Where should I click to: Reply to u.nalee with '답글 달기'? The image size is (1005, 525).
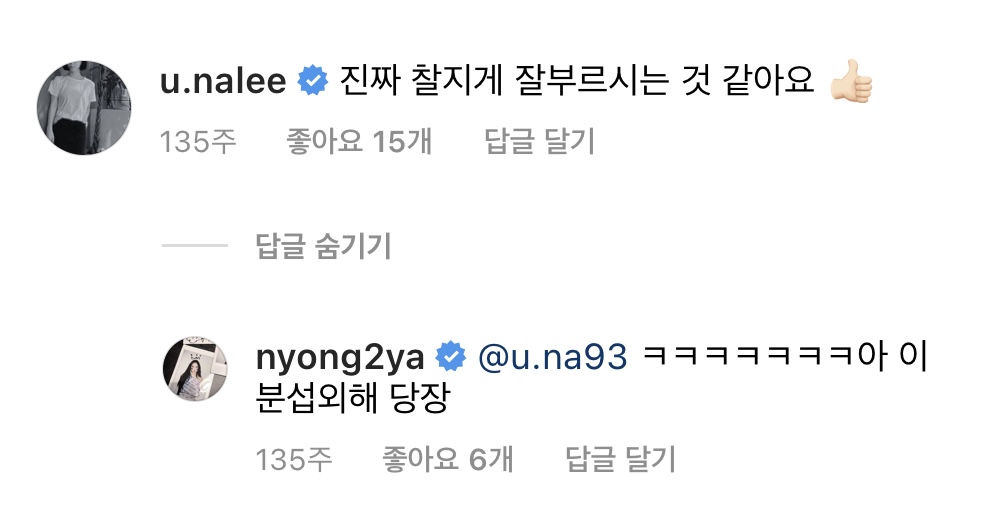(x=540, y=142)
